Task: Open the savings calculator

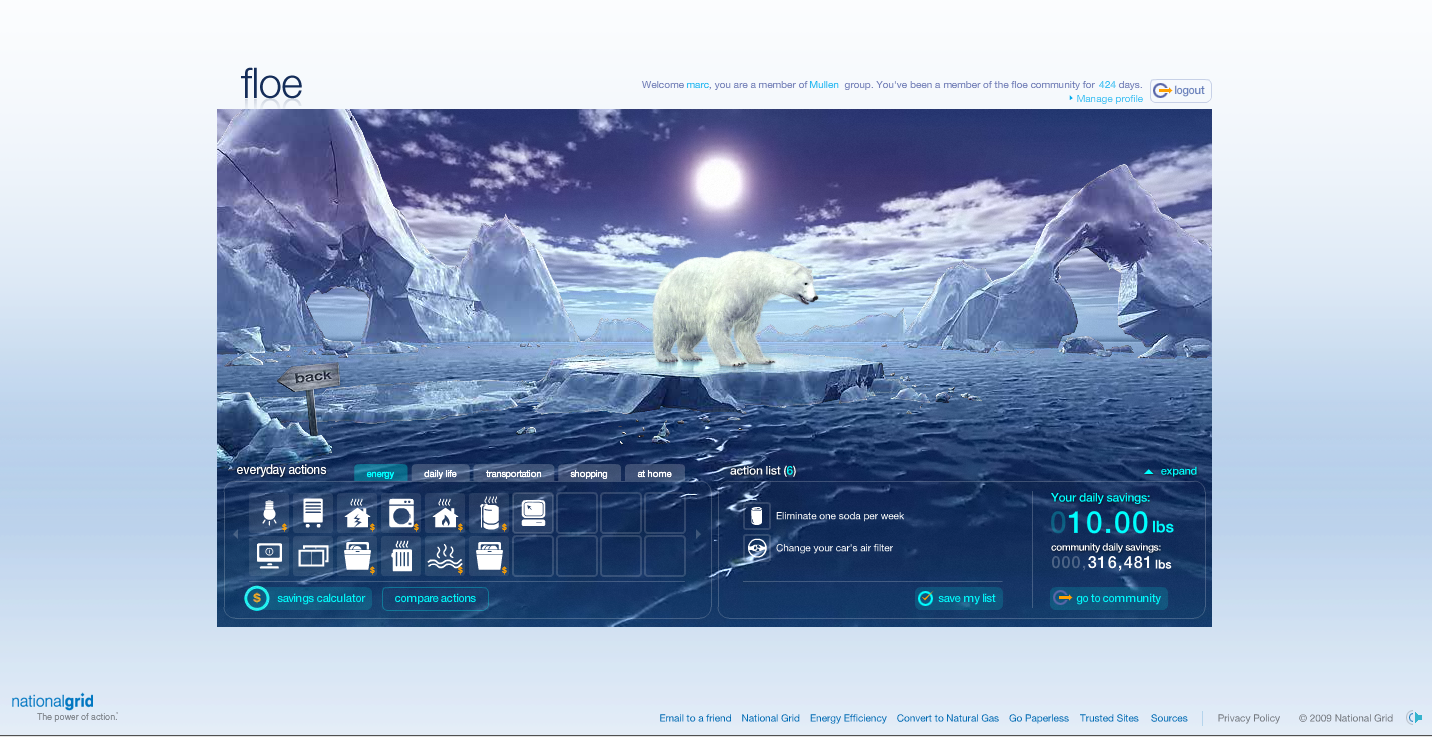Action: (308, 598)
